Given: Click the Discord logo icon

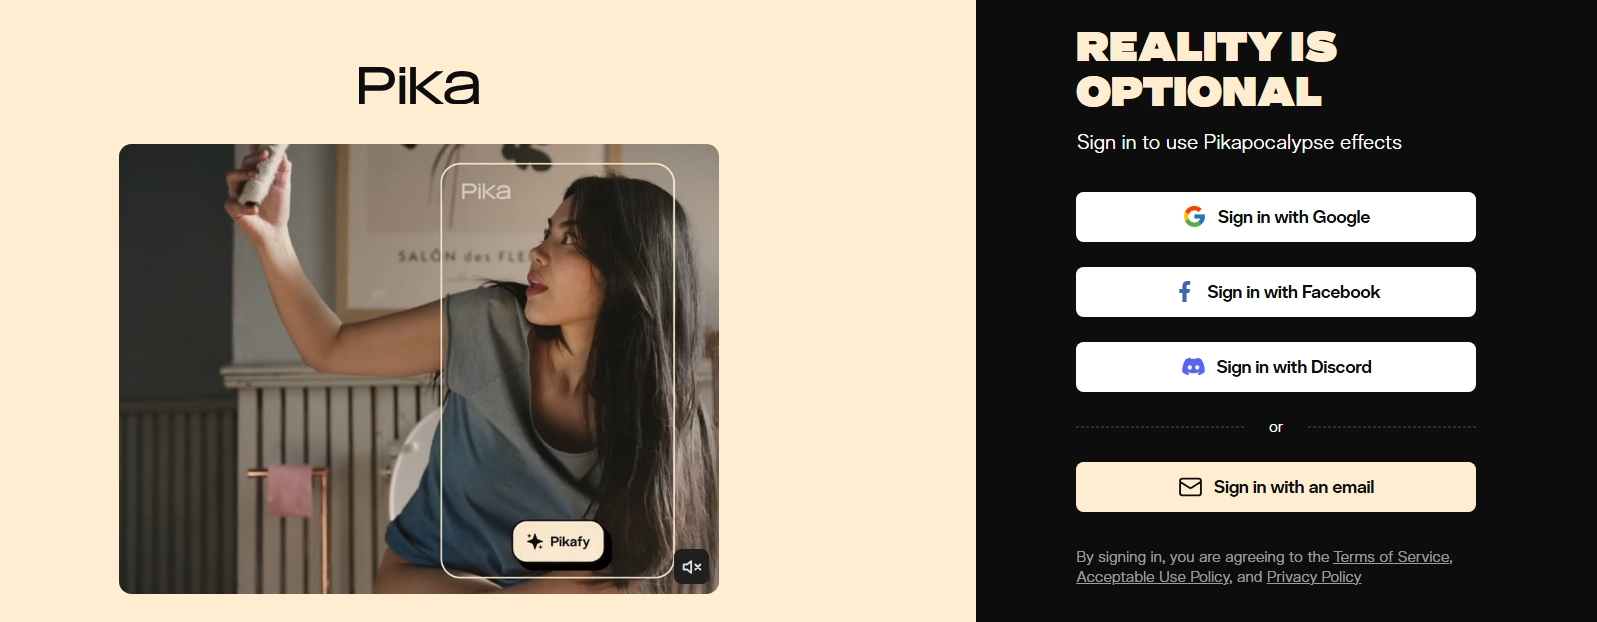Looking at the screenshot, I should pyautogui.click(x=1193, y=367).
